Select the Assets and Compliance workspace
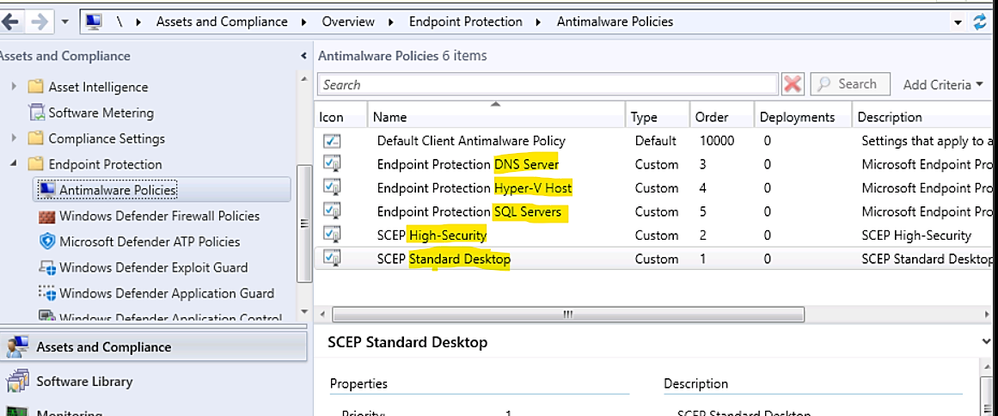This screenshot has height=416, width=998. [x=103, y=347]
